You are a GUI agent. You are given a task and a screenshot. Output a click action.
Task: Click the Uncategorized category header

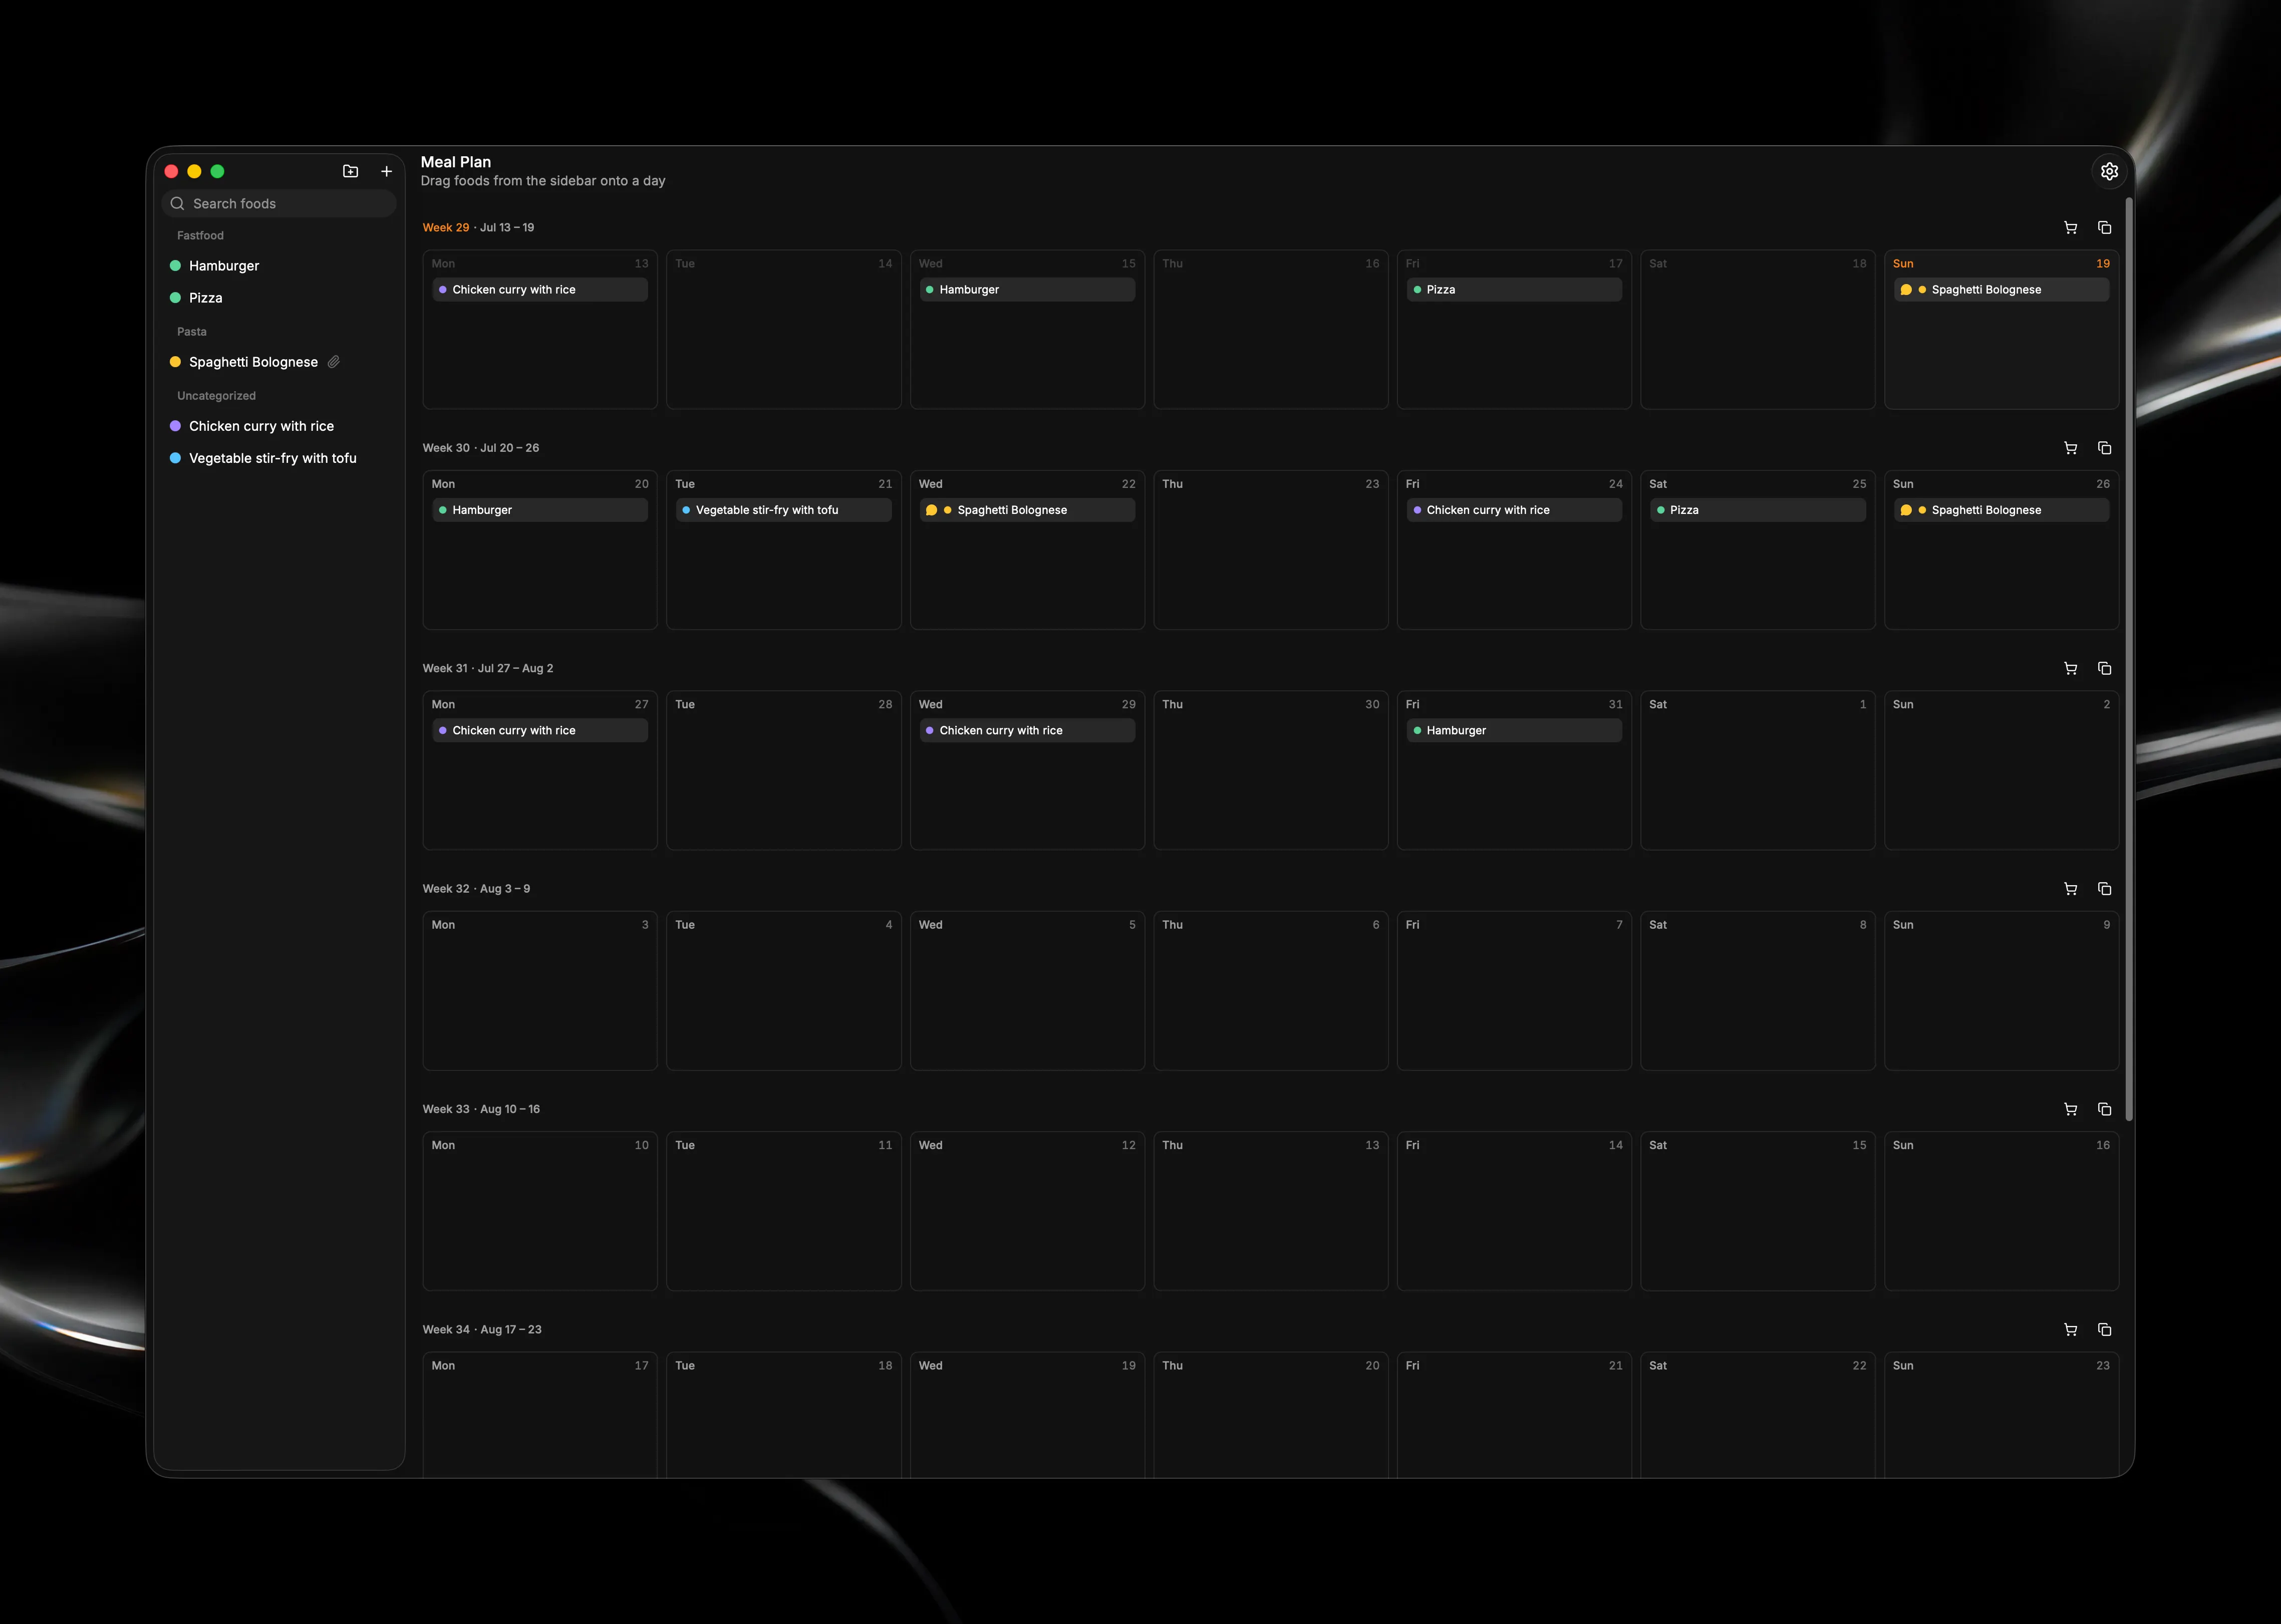(x=216, y=396)
